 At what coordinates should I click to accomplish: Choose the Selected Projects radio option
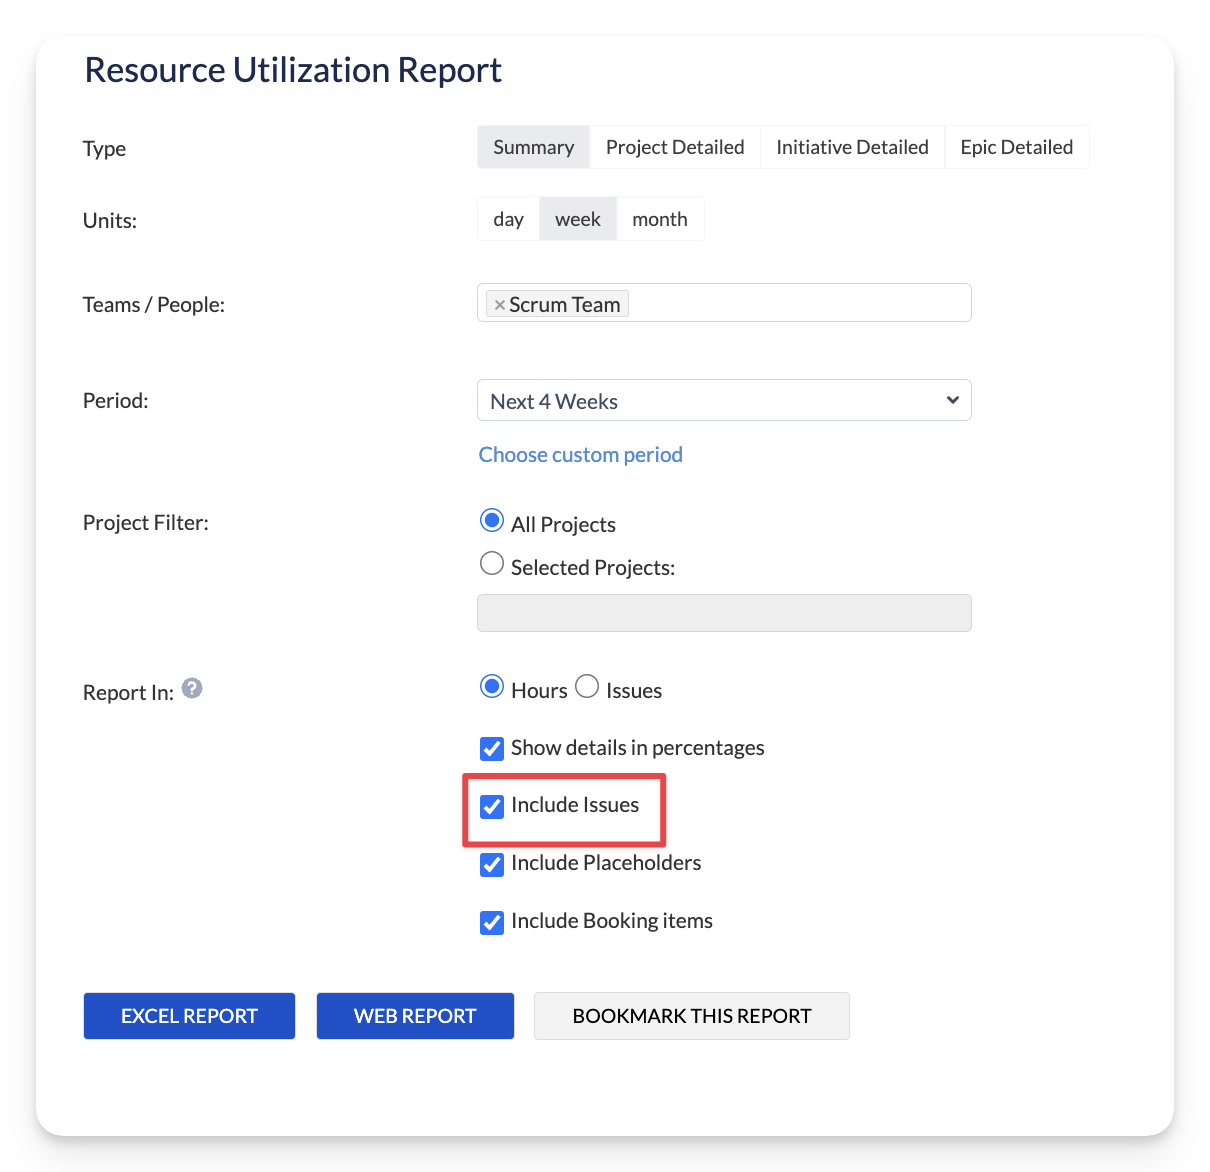(x=492, y=564)
